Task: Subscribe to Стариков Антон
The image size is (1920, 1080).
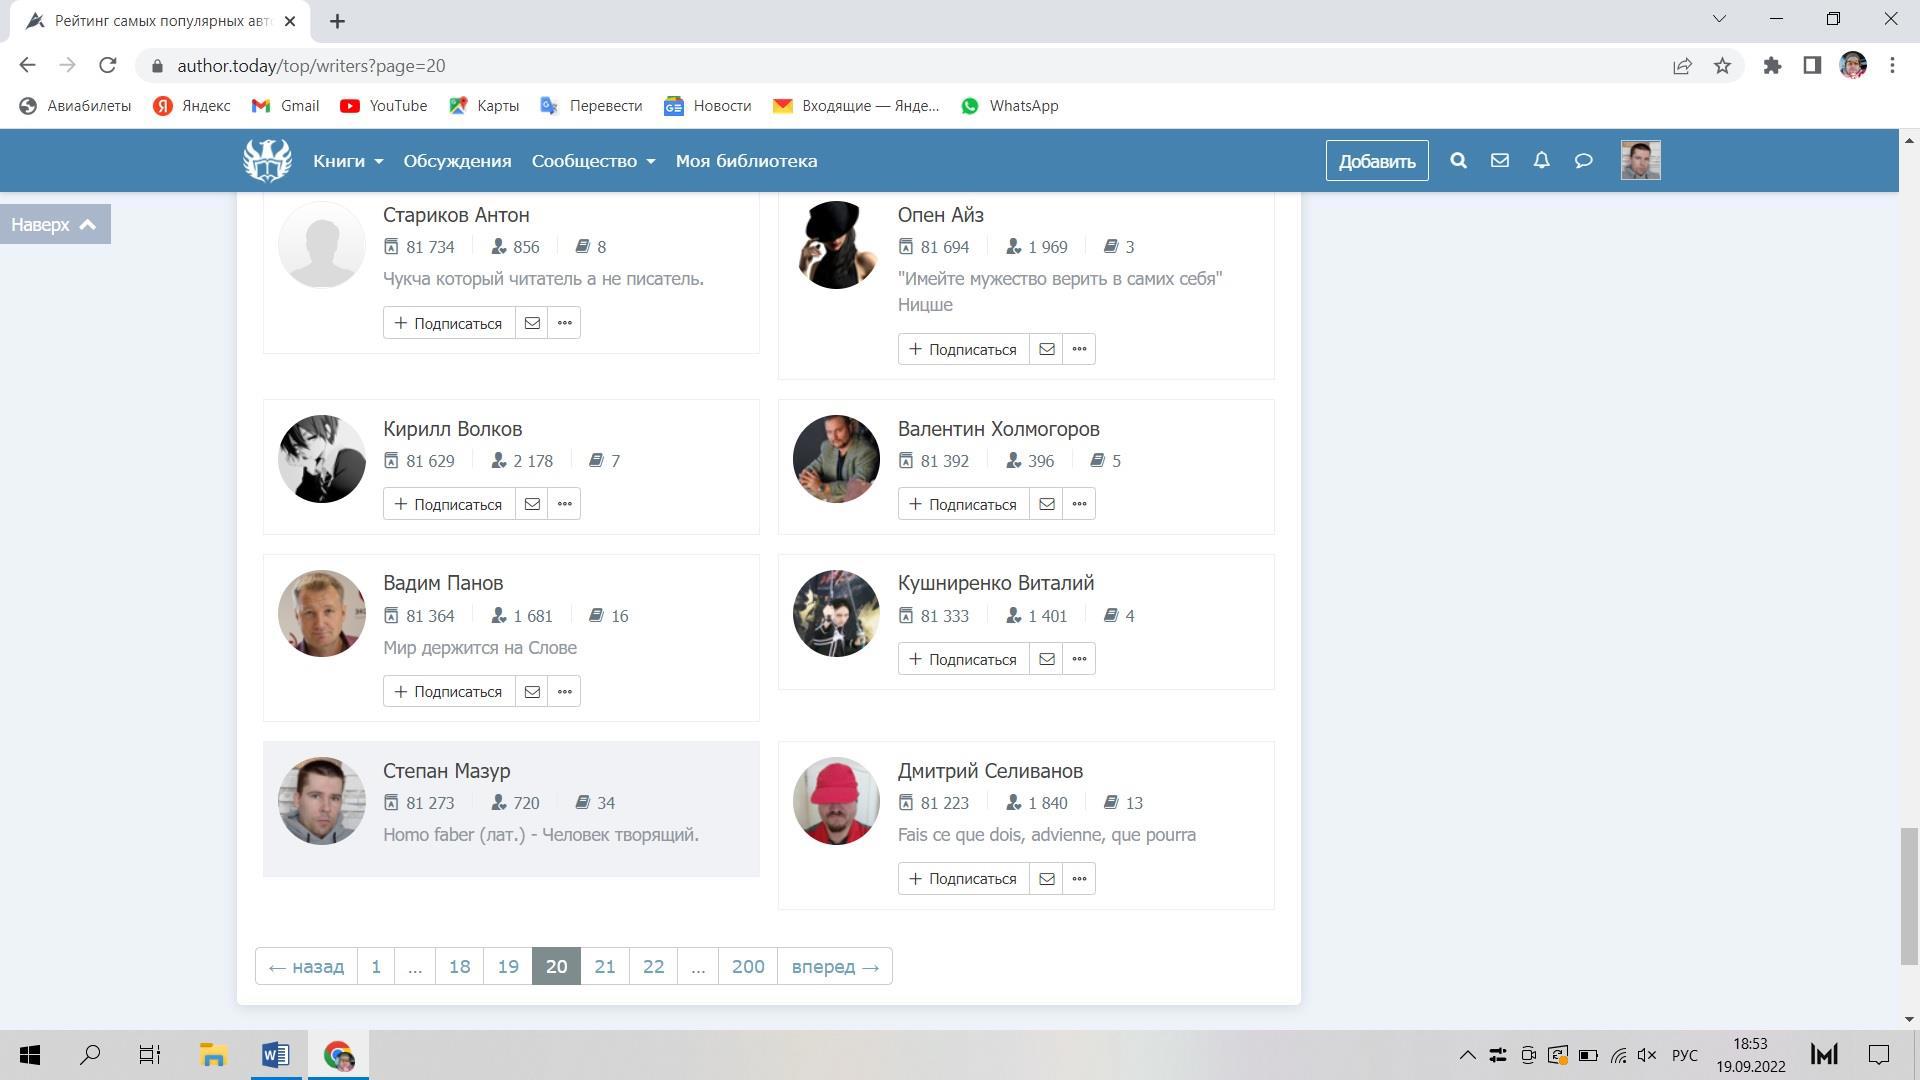Action: click(448, 323)
